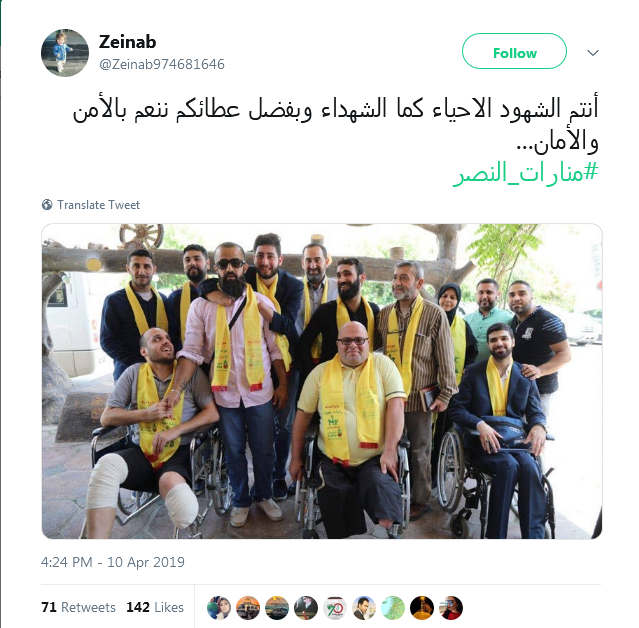This screenshot has width=639, height=628.
Task: Open the @Zeinab974681646 handle link
Action: (x=162, y=64)
